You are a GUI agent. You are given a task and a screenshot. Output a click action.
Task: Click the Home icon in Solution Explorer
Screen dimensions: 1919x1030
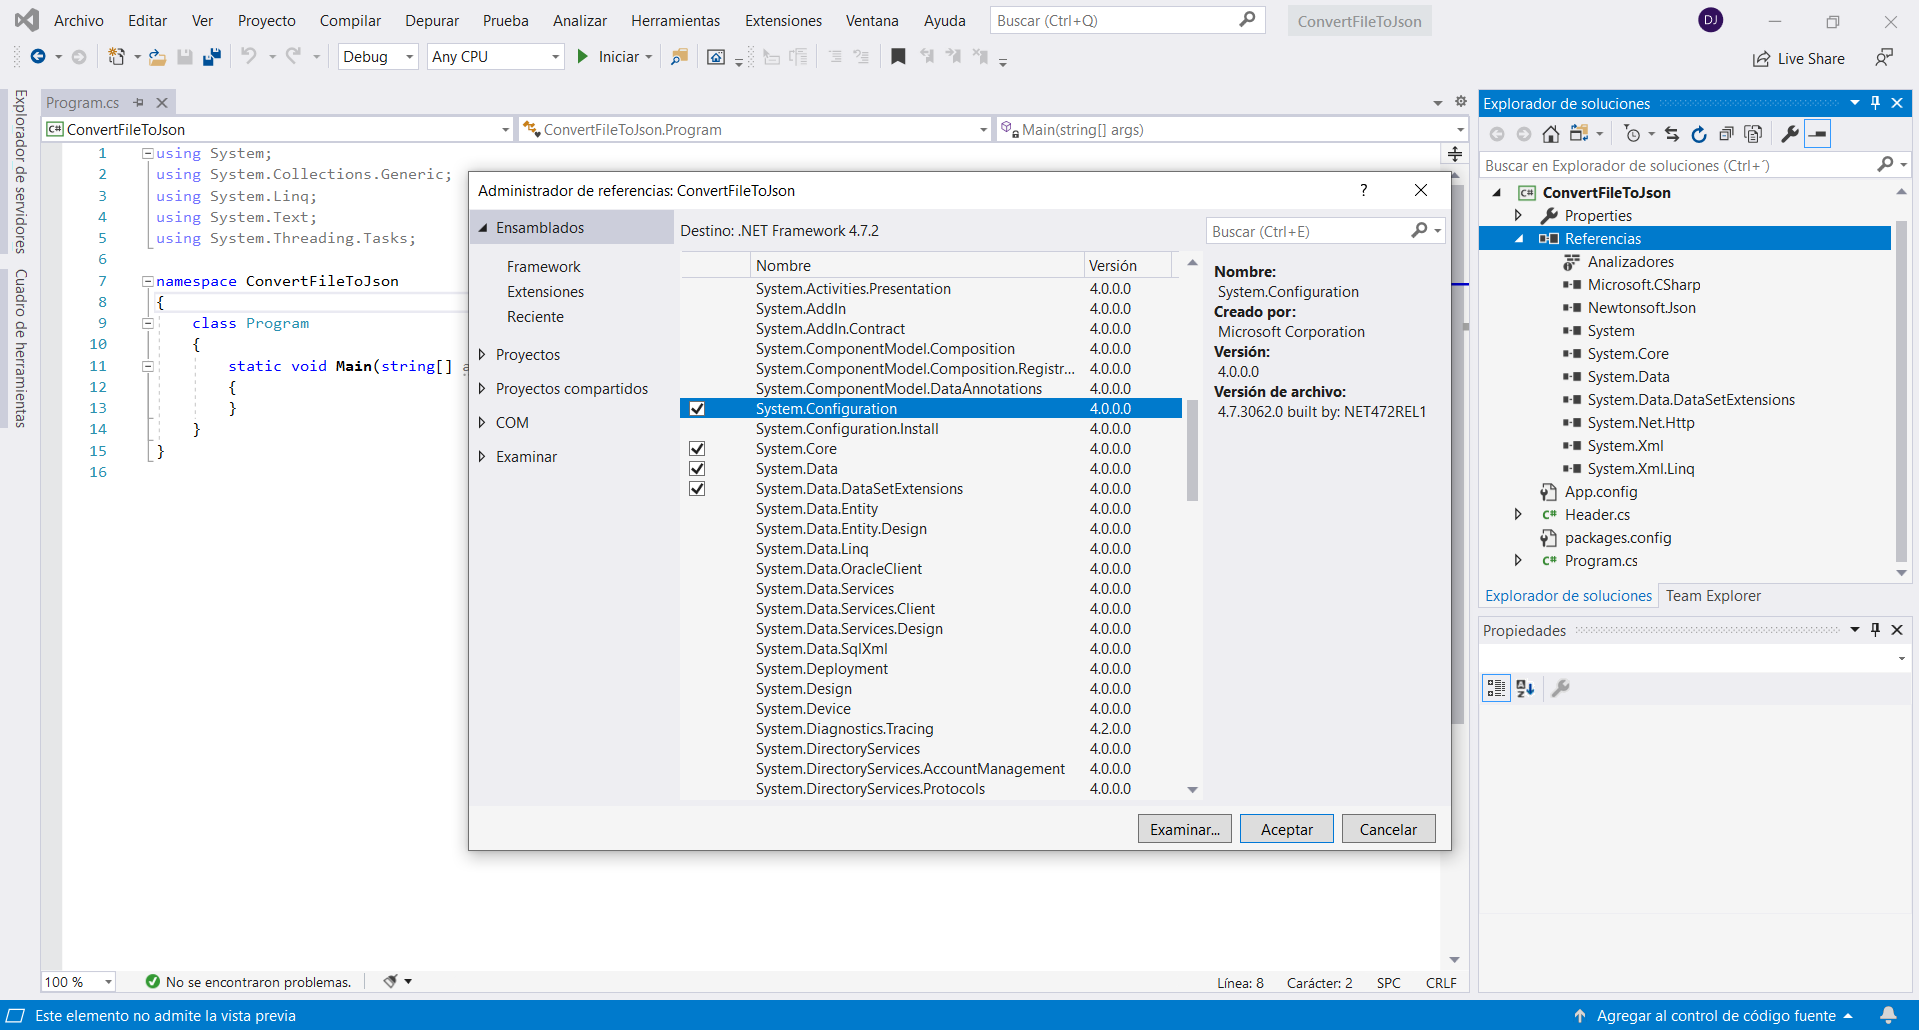coord(1550,134)
